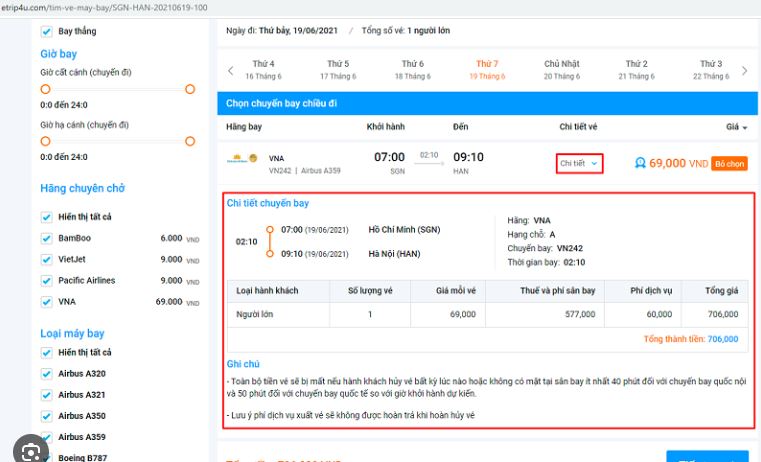The width and height of the screenshot is (761, 462).
Task: Click the landing time slider right handle
Action: [190, 142]
